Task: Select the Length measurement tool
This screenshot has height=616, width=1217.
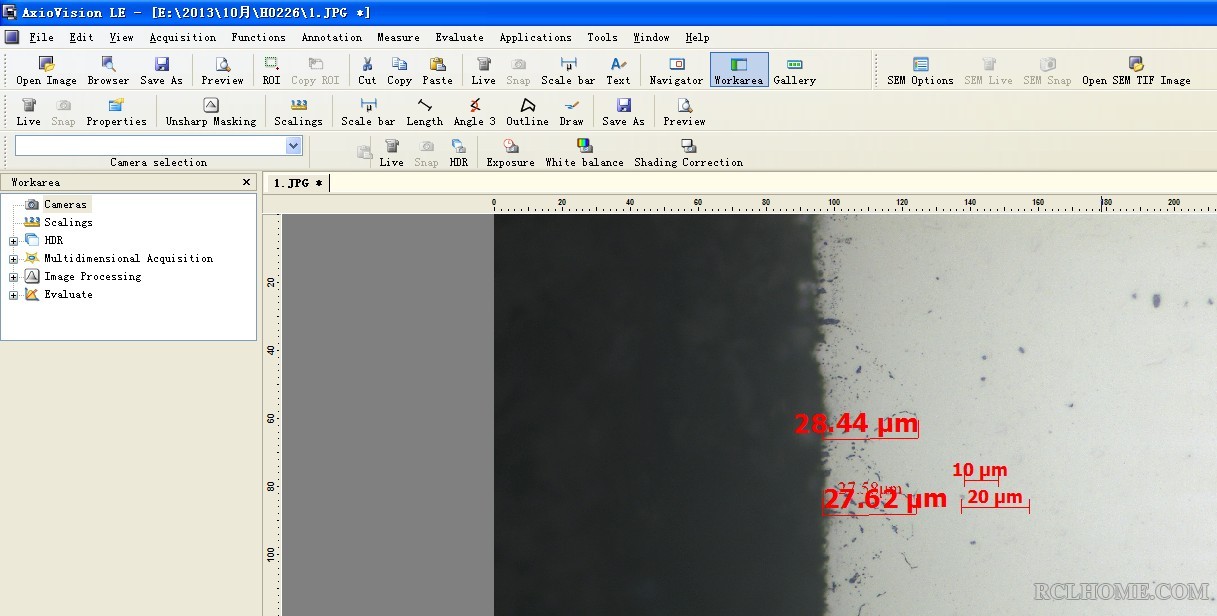Action: [x=424, y=111]
